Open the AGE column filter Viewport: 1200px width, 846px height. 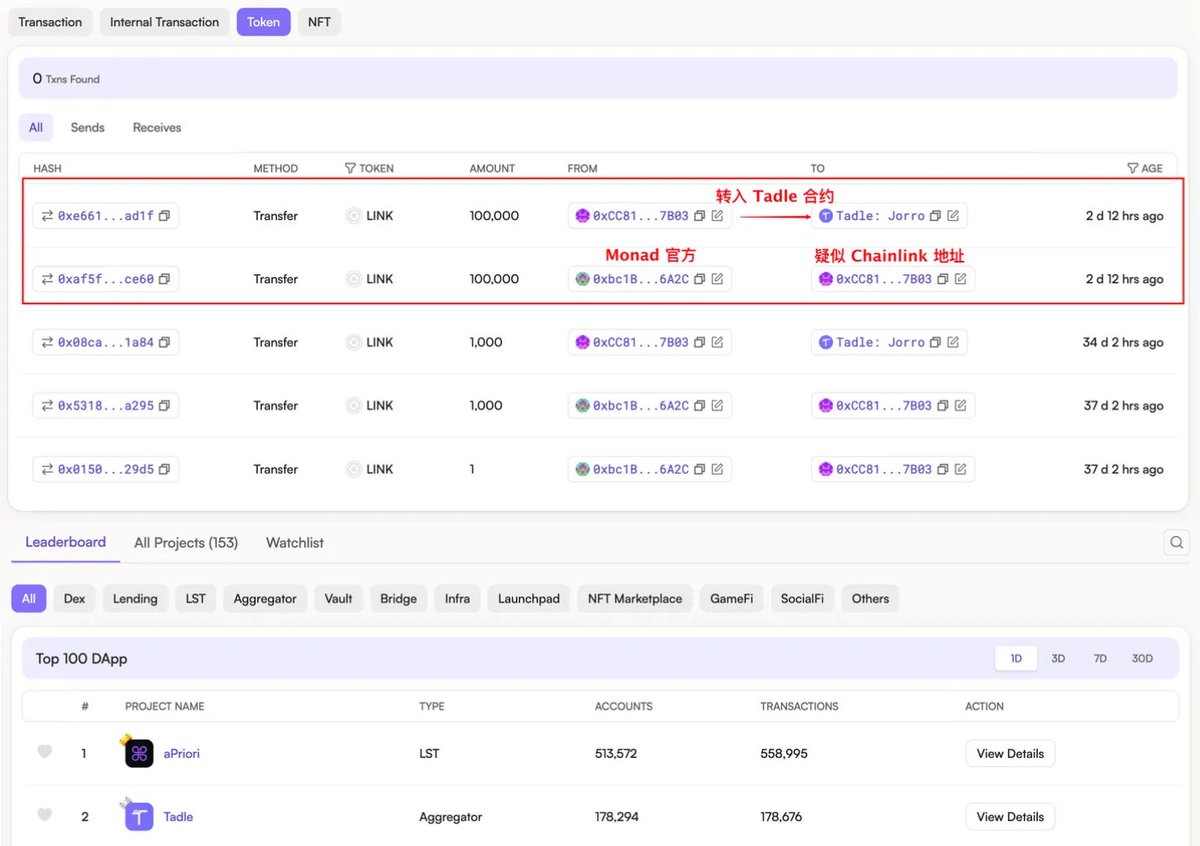coord(1132,168)
